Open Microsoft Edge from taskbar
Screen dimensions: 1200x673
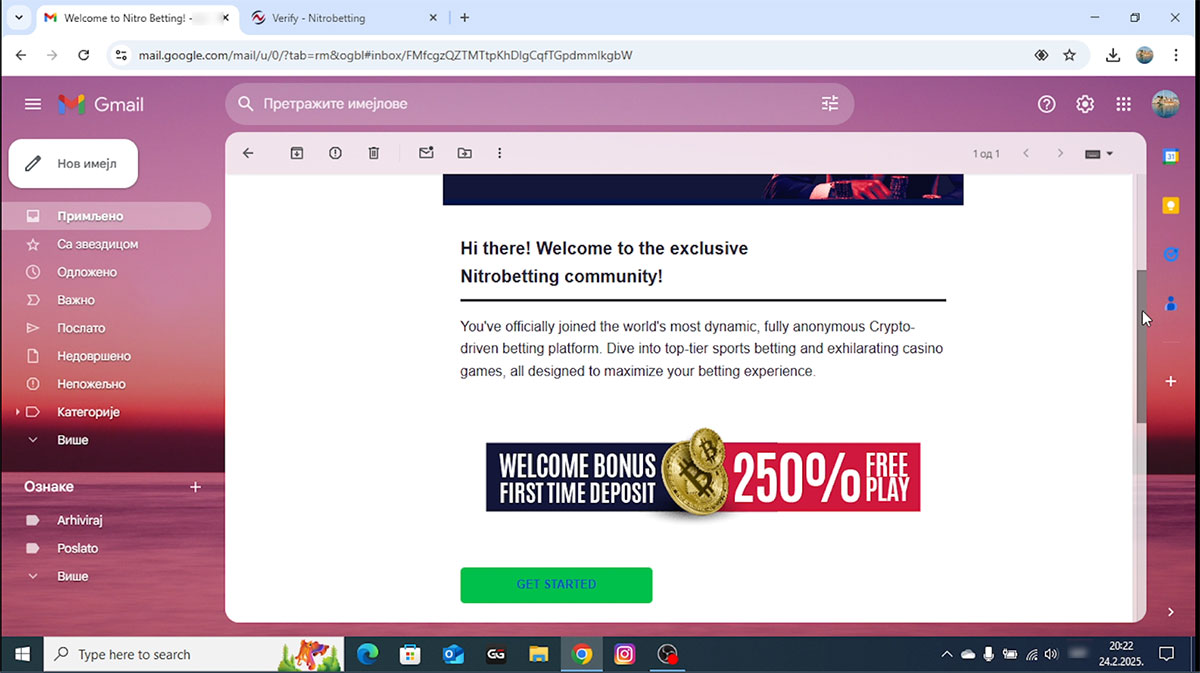coord(367,655)
